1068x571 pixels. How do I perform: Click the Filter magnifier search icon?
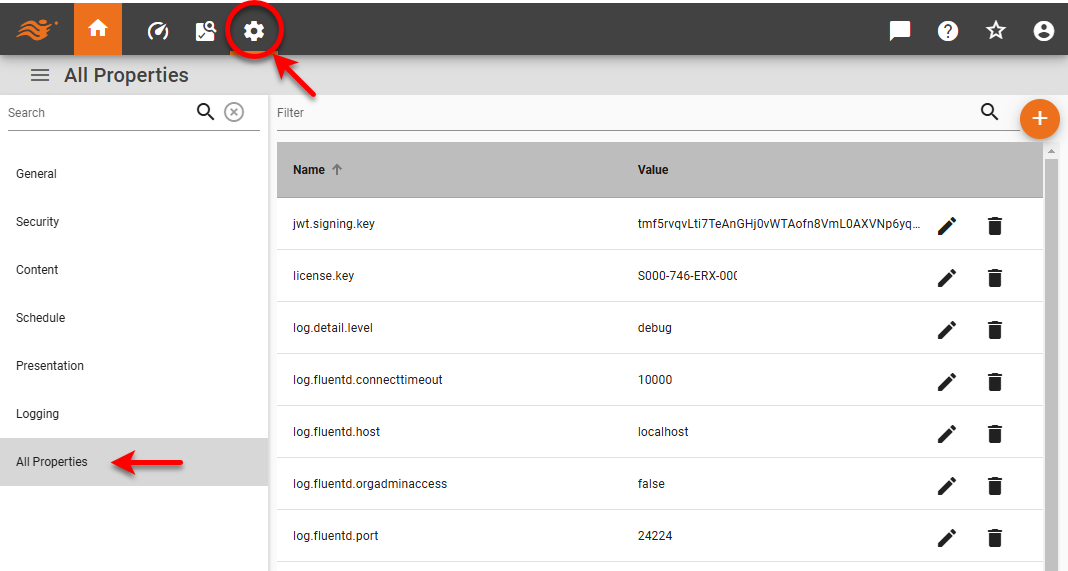pyautogui.click(x=990, y=112)
